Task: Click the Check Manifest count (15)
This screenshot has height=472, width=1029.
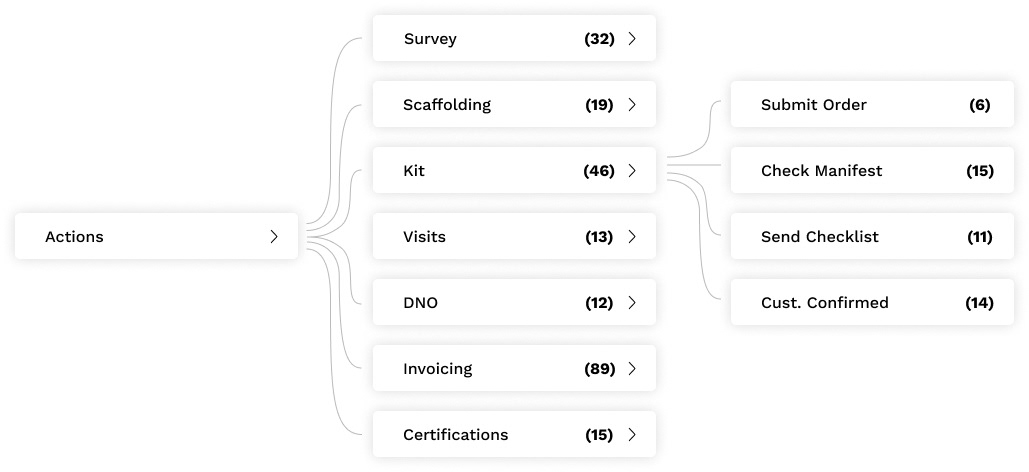Action: click(980, 171)
